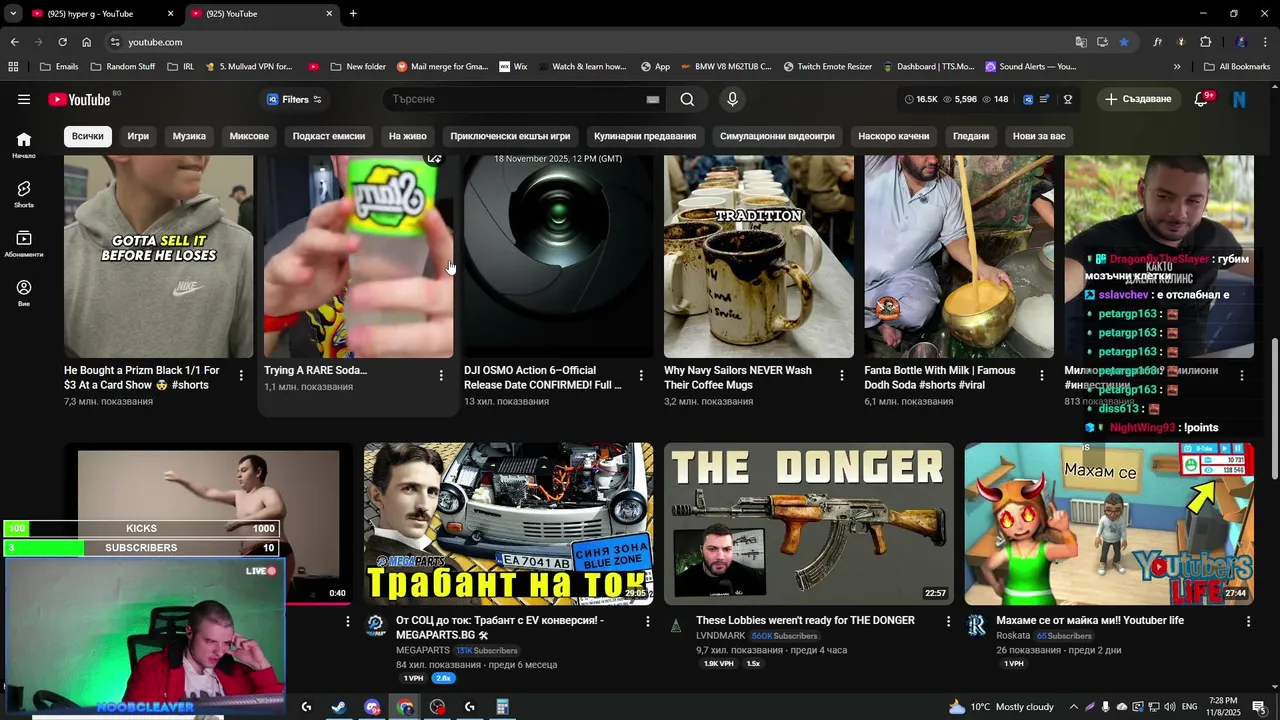Open the weather widget showing 10°C
The height and width of the screenshot is (720, 1280).
pyautogui.click(x=1001, y=707)
